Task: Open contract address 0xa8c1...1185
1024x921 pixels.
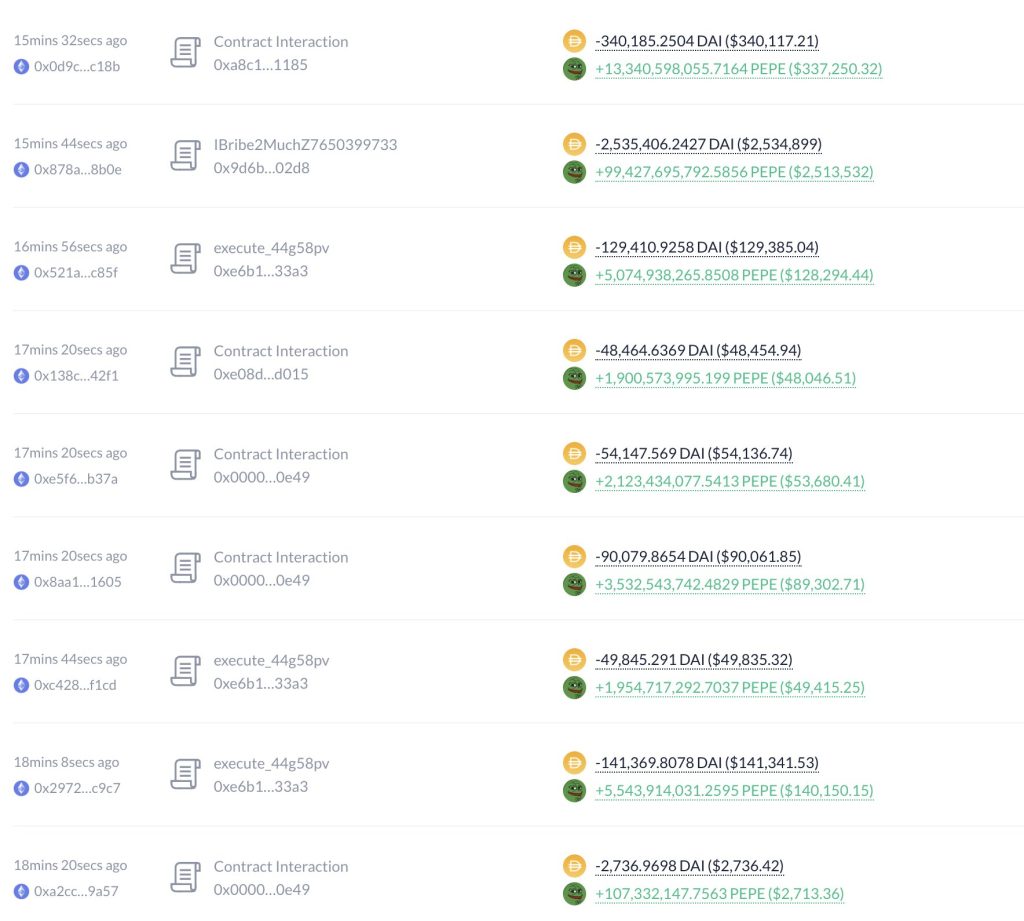Action: click(x=260, y=65)
